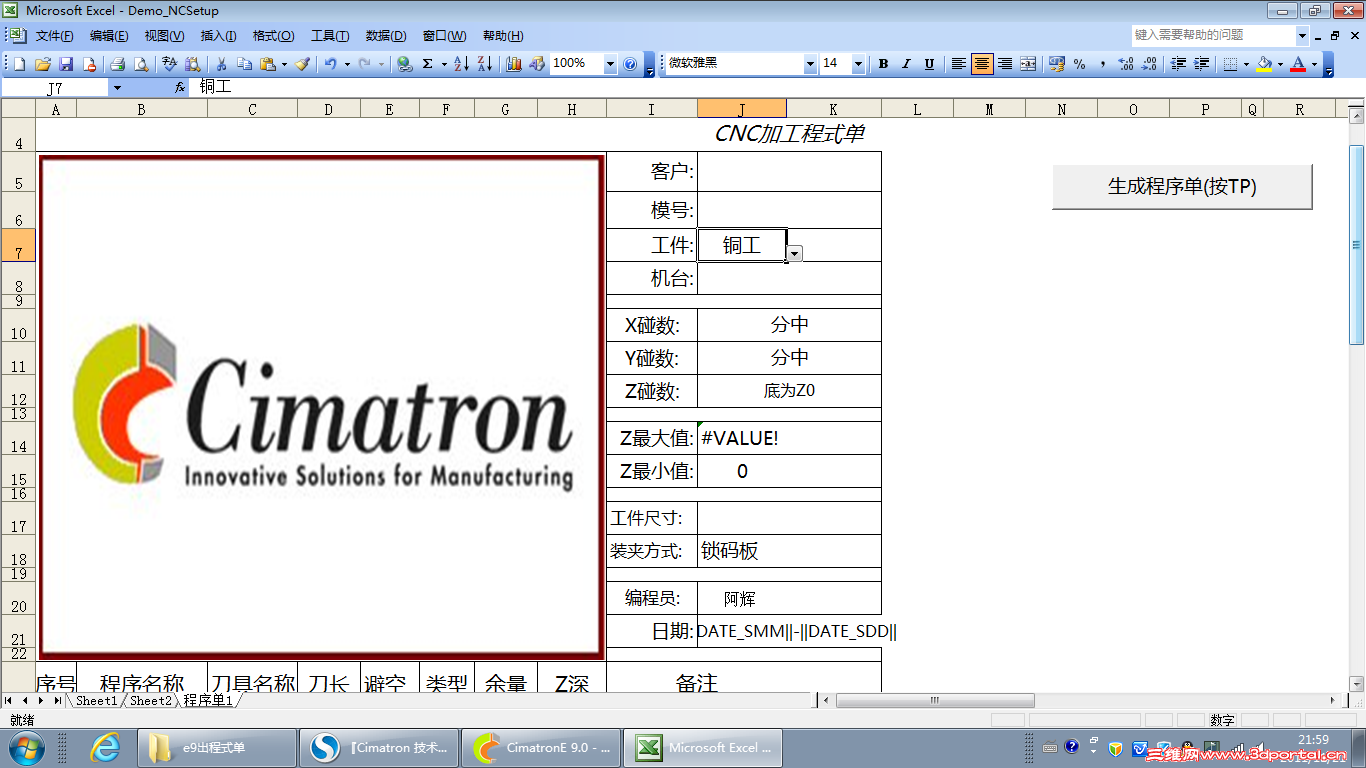Open Print Preview
The image size is (1366, 768).
click(x=141, y=64)
